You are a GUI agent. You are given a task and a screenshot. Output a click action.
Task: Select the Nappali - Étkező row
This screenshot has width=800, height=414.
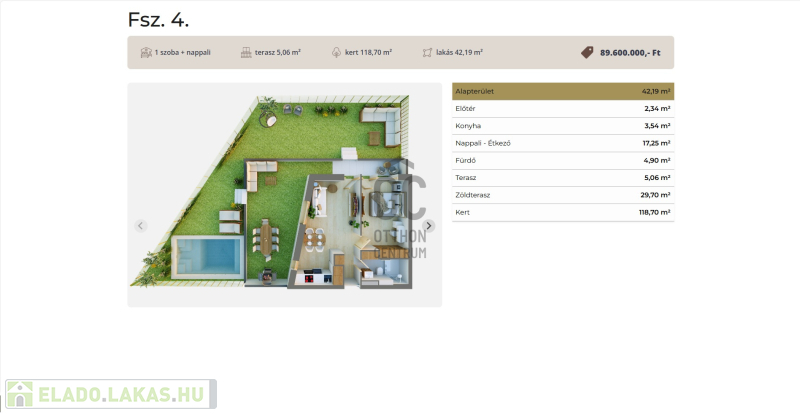click(562, 143)
